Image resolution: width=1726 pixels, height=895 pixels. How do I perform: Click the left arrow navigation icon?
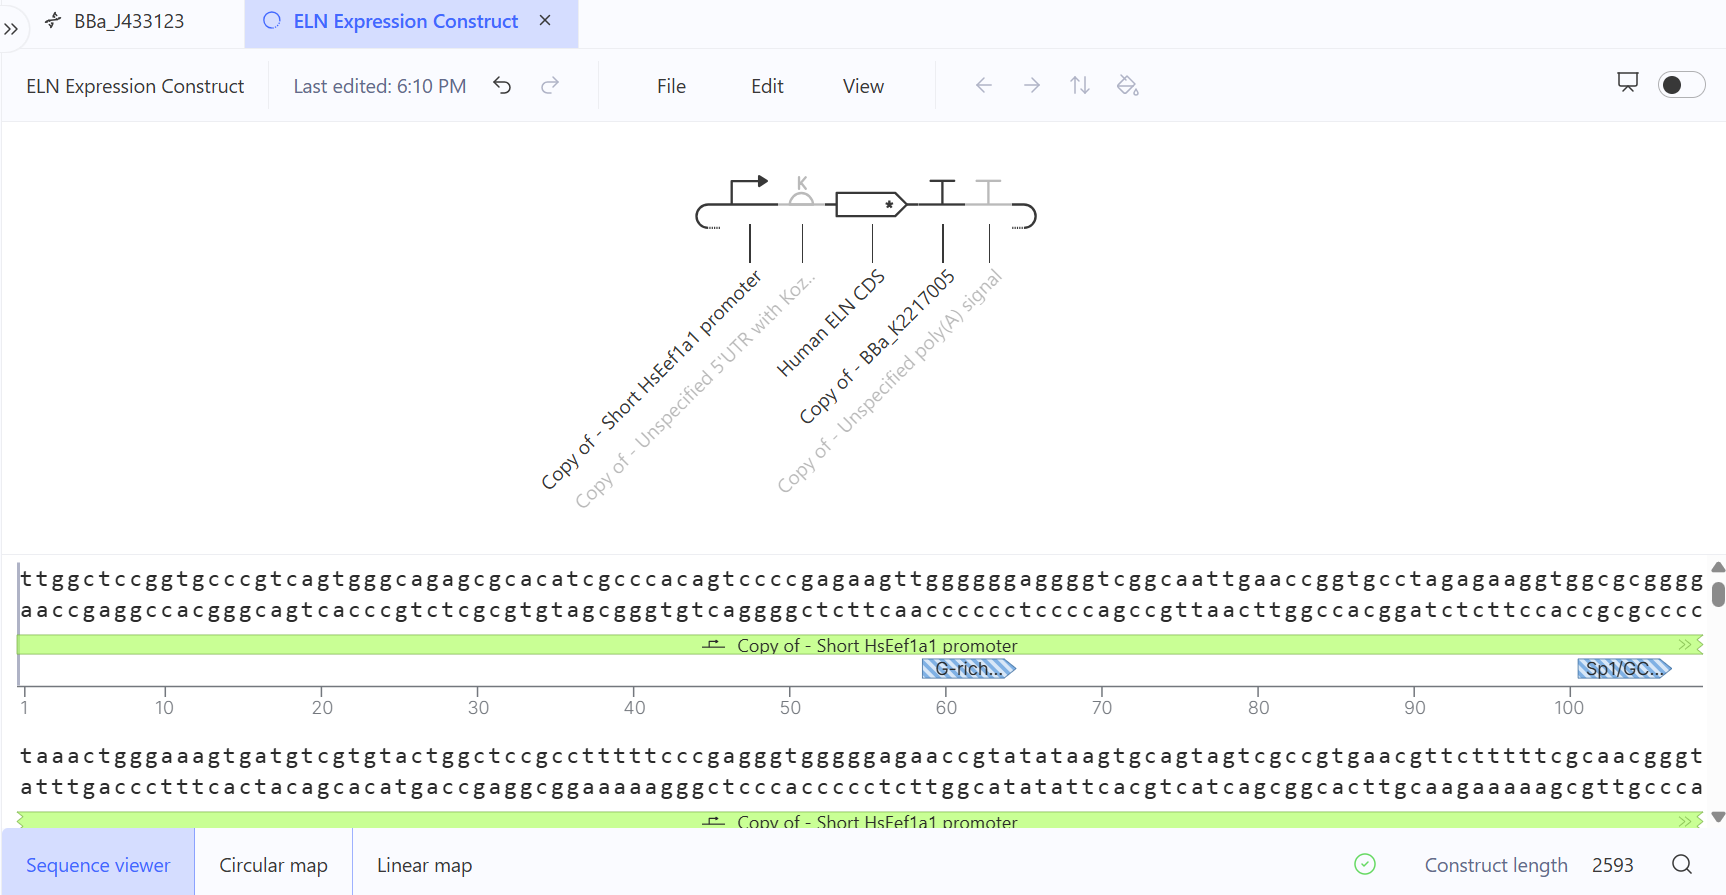984,86
